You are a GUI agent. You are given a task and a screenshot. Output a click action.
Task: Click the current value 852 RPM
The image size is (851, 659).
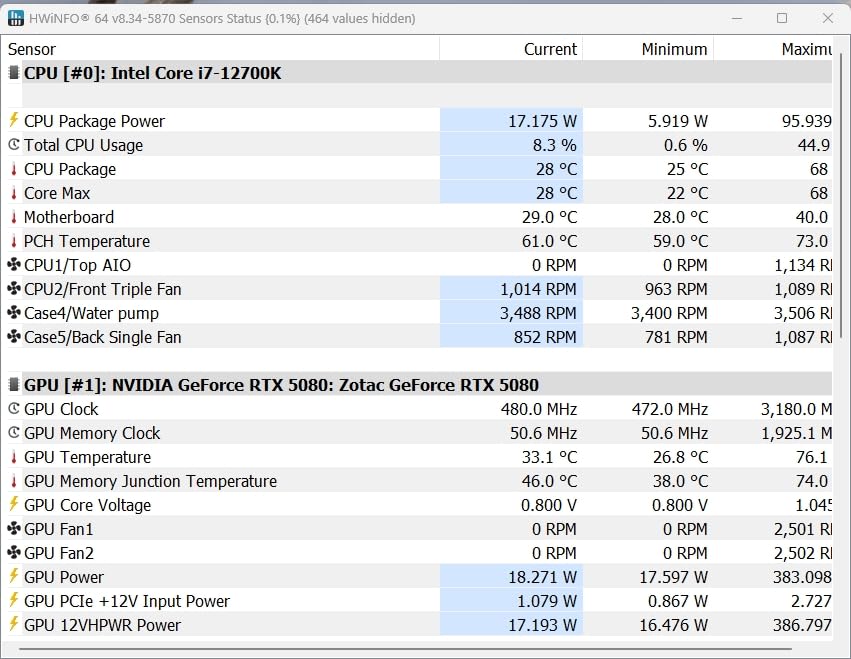(x=545, y=337)
